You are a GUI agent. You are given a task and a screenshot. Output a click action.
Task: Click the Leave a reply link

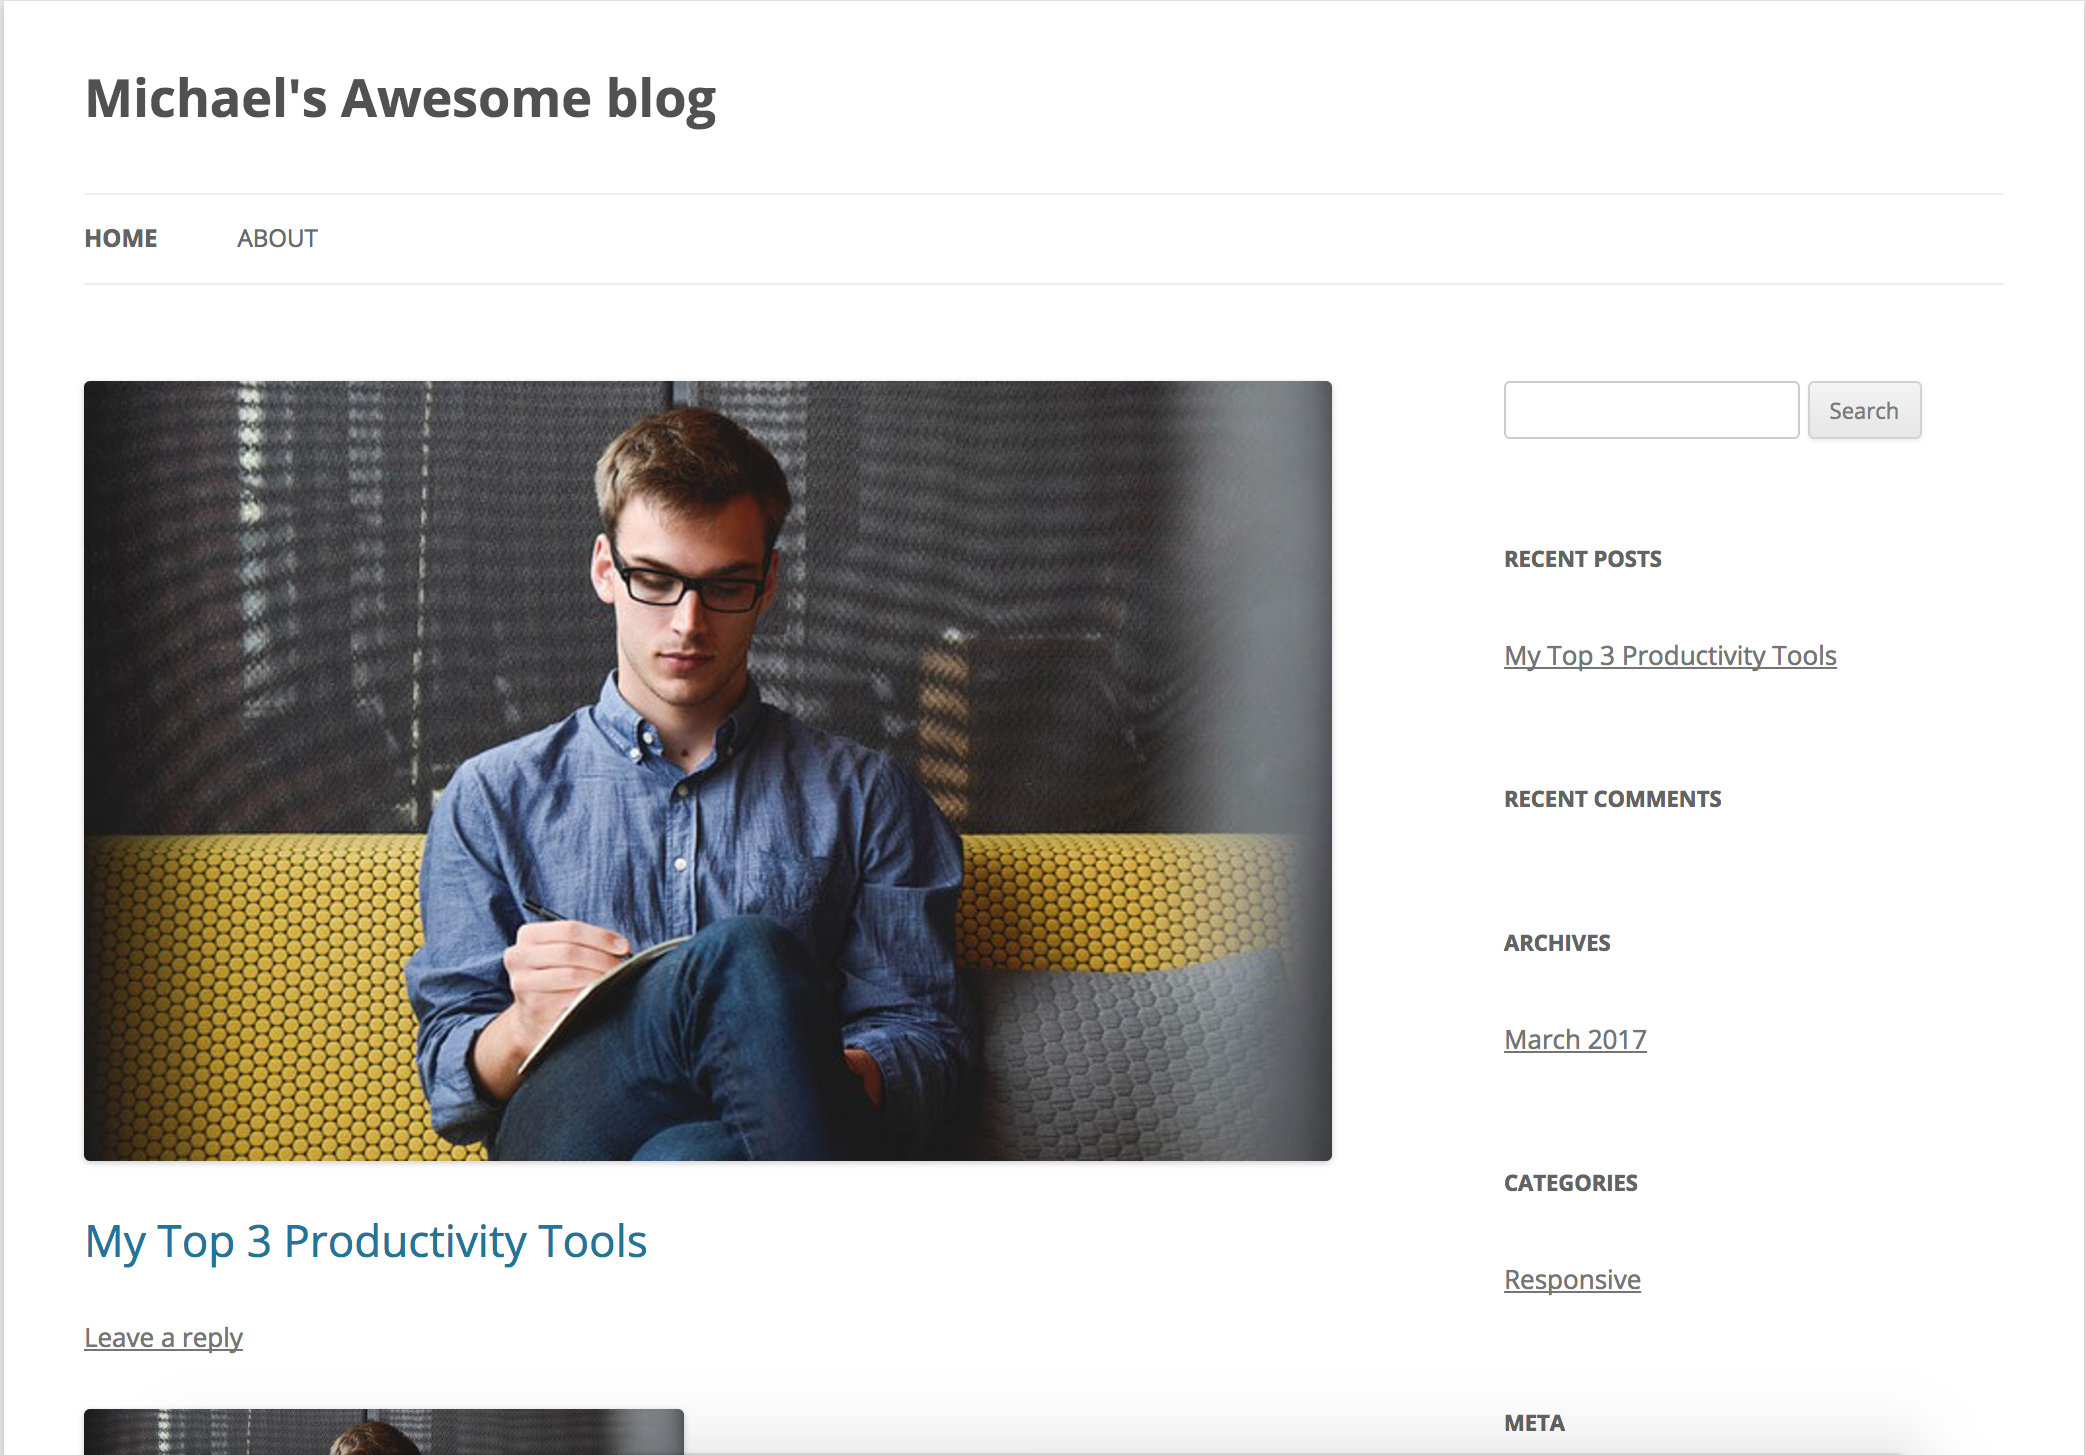point(163,1337)
